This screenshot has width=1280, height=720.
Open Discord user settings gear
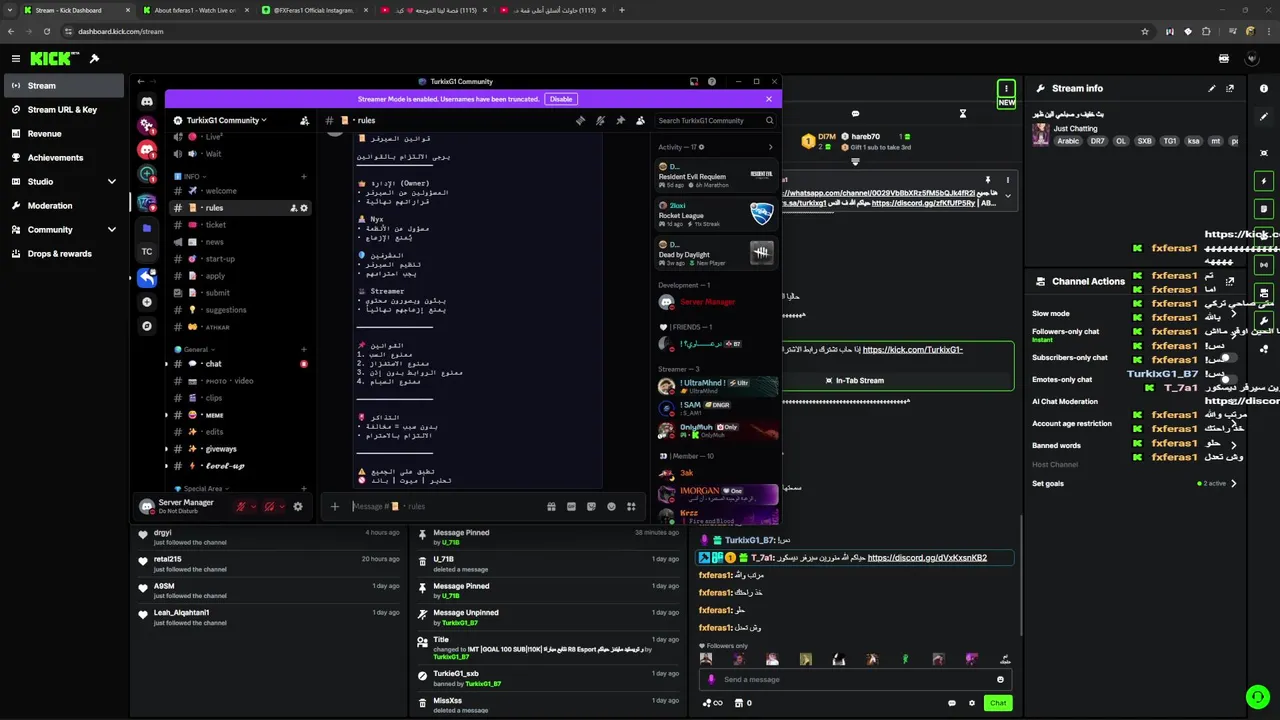[x=297, y=507]
